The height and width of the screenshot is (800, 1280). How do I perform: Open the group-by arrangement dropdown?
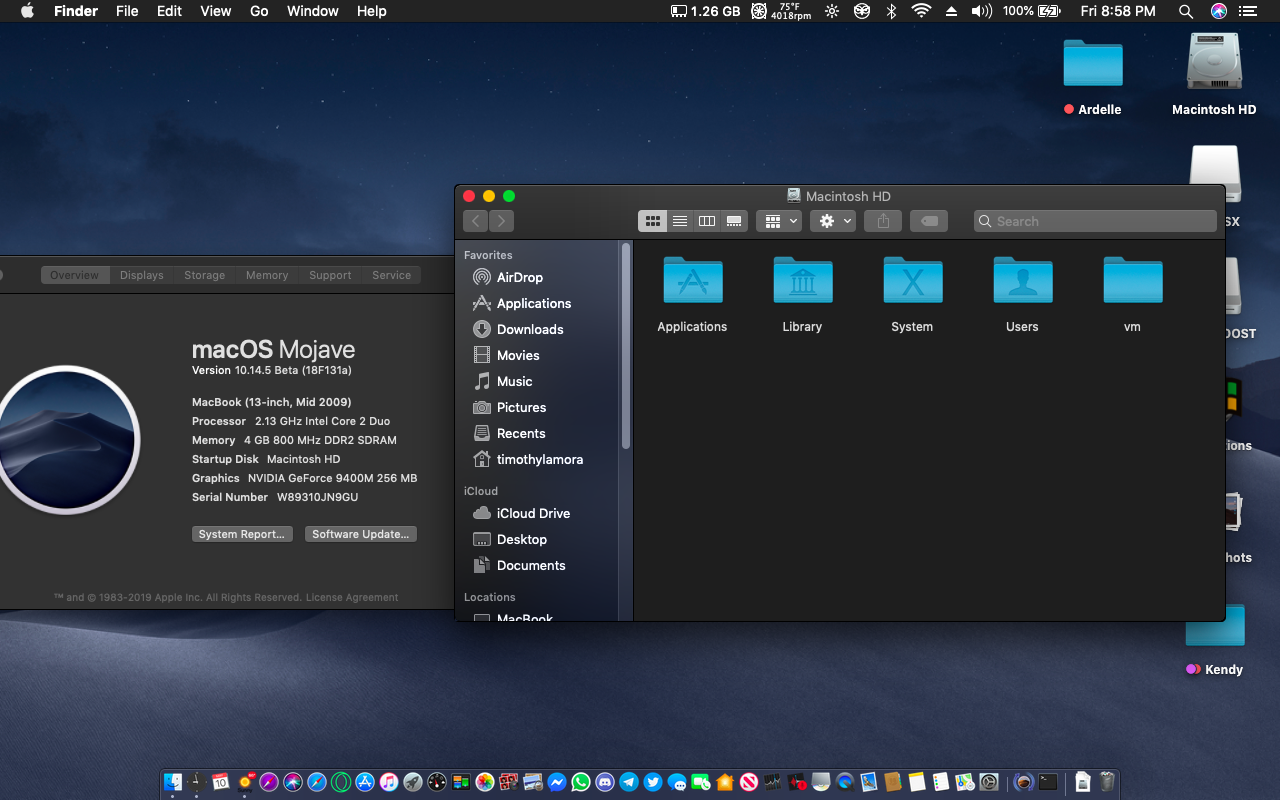780,221
